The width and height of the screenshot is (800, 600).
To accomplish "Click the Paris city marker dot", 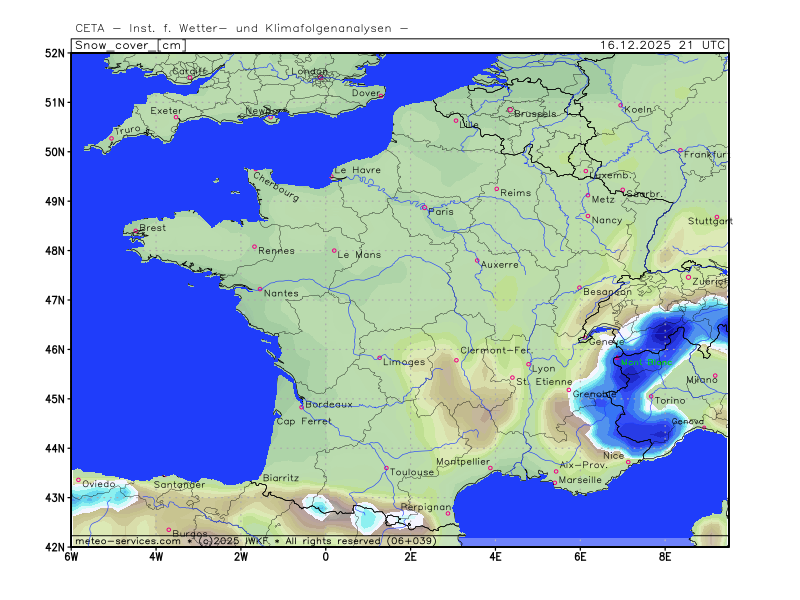I will coord(423,207).
